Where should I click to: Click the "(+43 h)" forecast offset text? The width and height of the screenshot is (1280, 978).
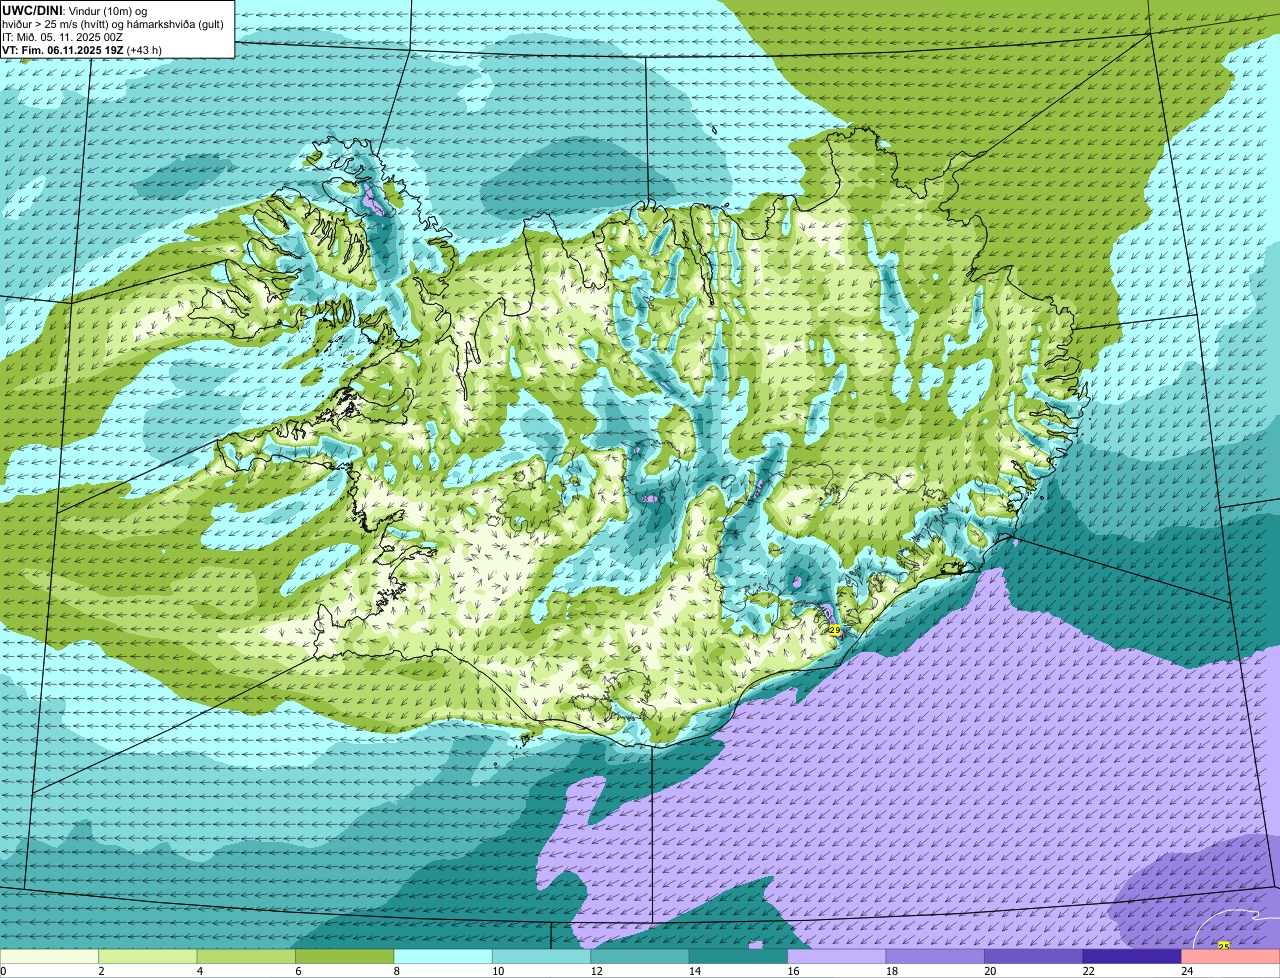[x=144, y=50]
